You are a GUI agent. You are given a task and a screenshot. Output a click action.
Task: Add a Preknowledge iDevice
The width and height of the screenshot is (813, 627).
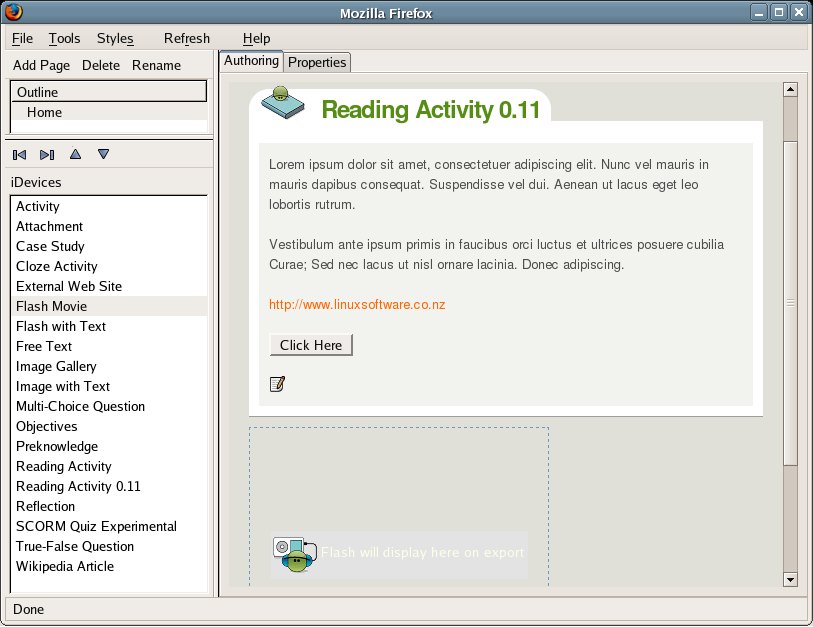pos(108,446)
